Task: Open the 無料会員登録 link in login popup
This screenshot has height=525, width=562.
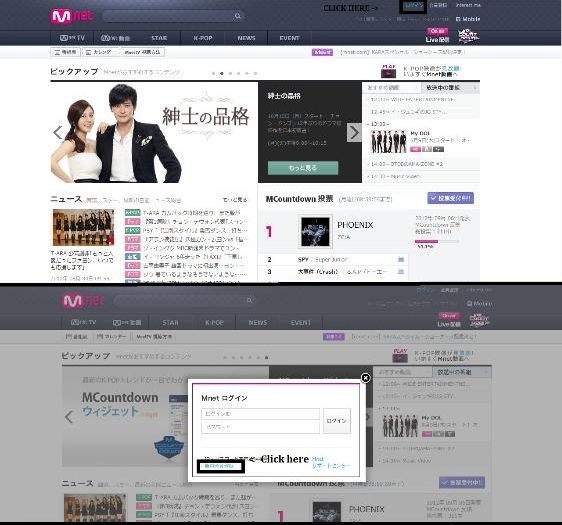Action: coord(220,466)
